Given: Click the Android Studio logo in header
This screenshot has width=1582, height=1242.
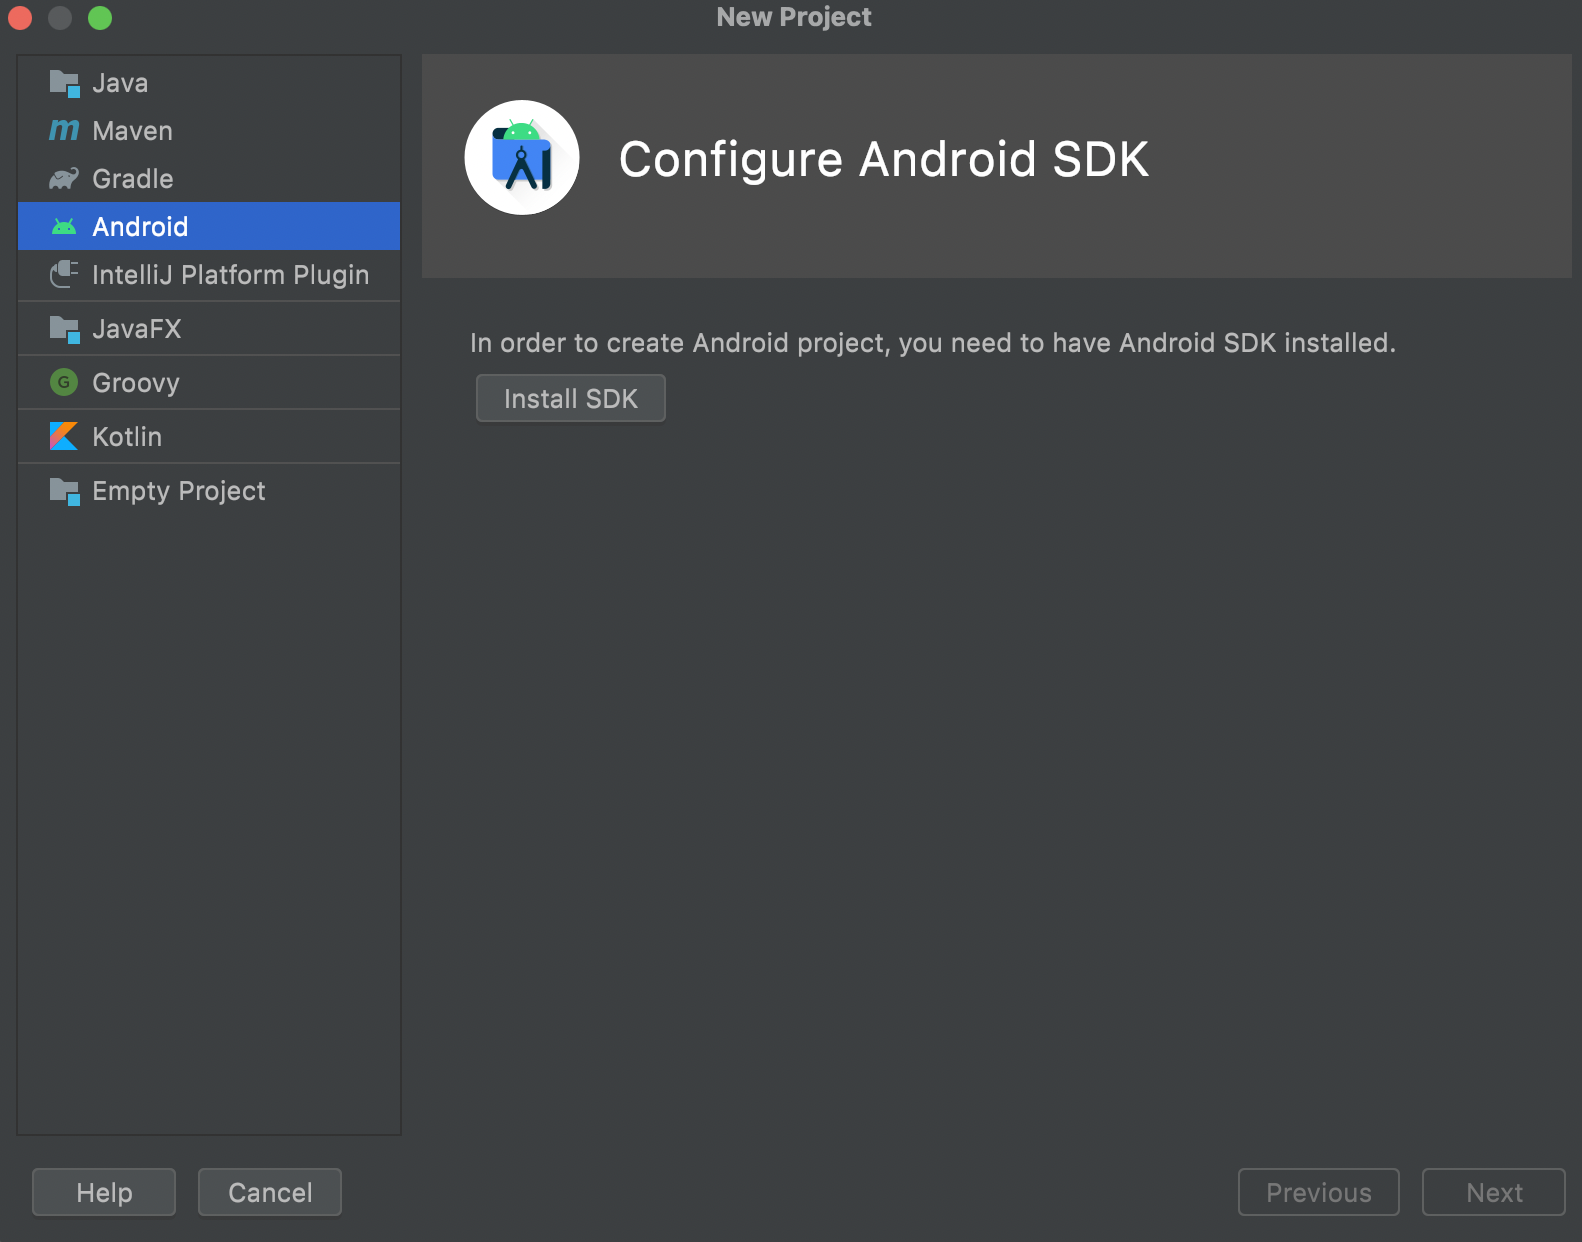Looking at the screenshot, I should [x=522, y=157].
